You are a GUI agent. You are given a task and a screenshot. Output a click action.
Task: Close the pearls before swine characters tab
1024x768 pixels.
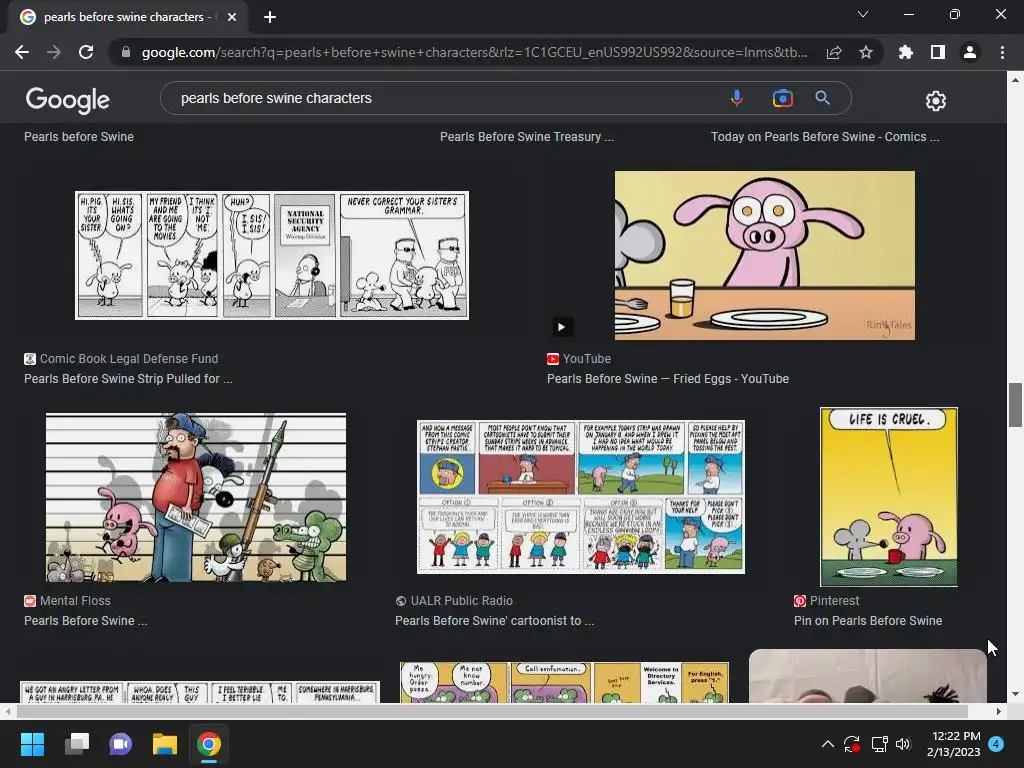tap(232, 17)
